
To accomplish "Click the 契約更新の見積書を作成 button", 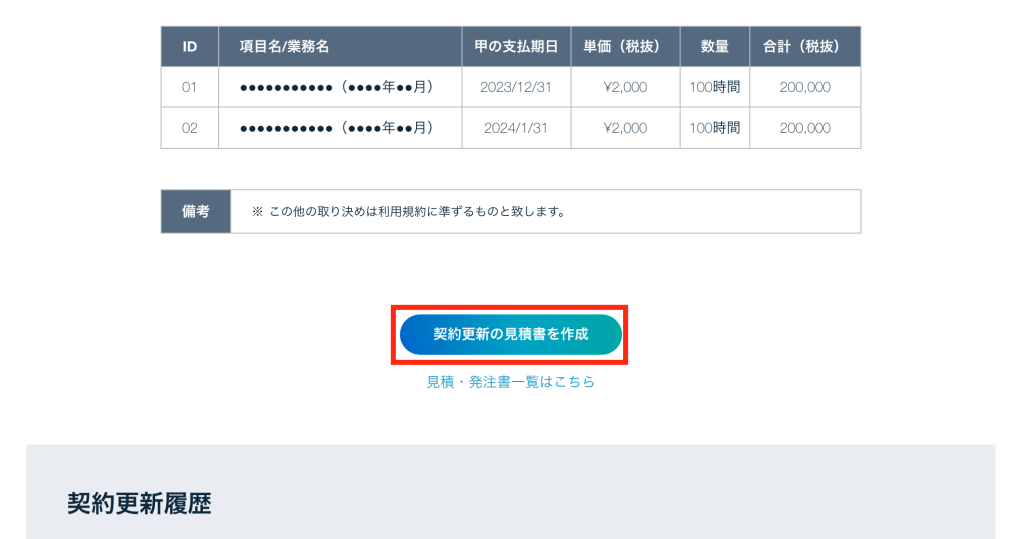I will (x=510, y=334).
